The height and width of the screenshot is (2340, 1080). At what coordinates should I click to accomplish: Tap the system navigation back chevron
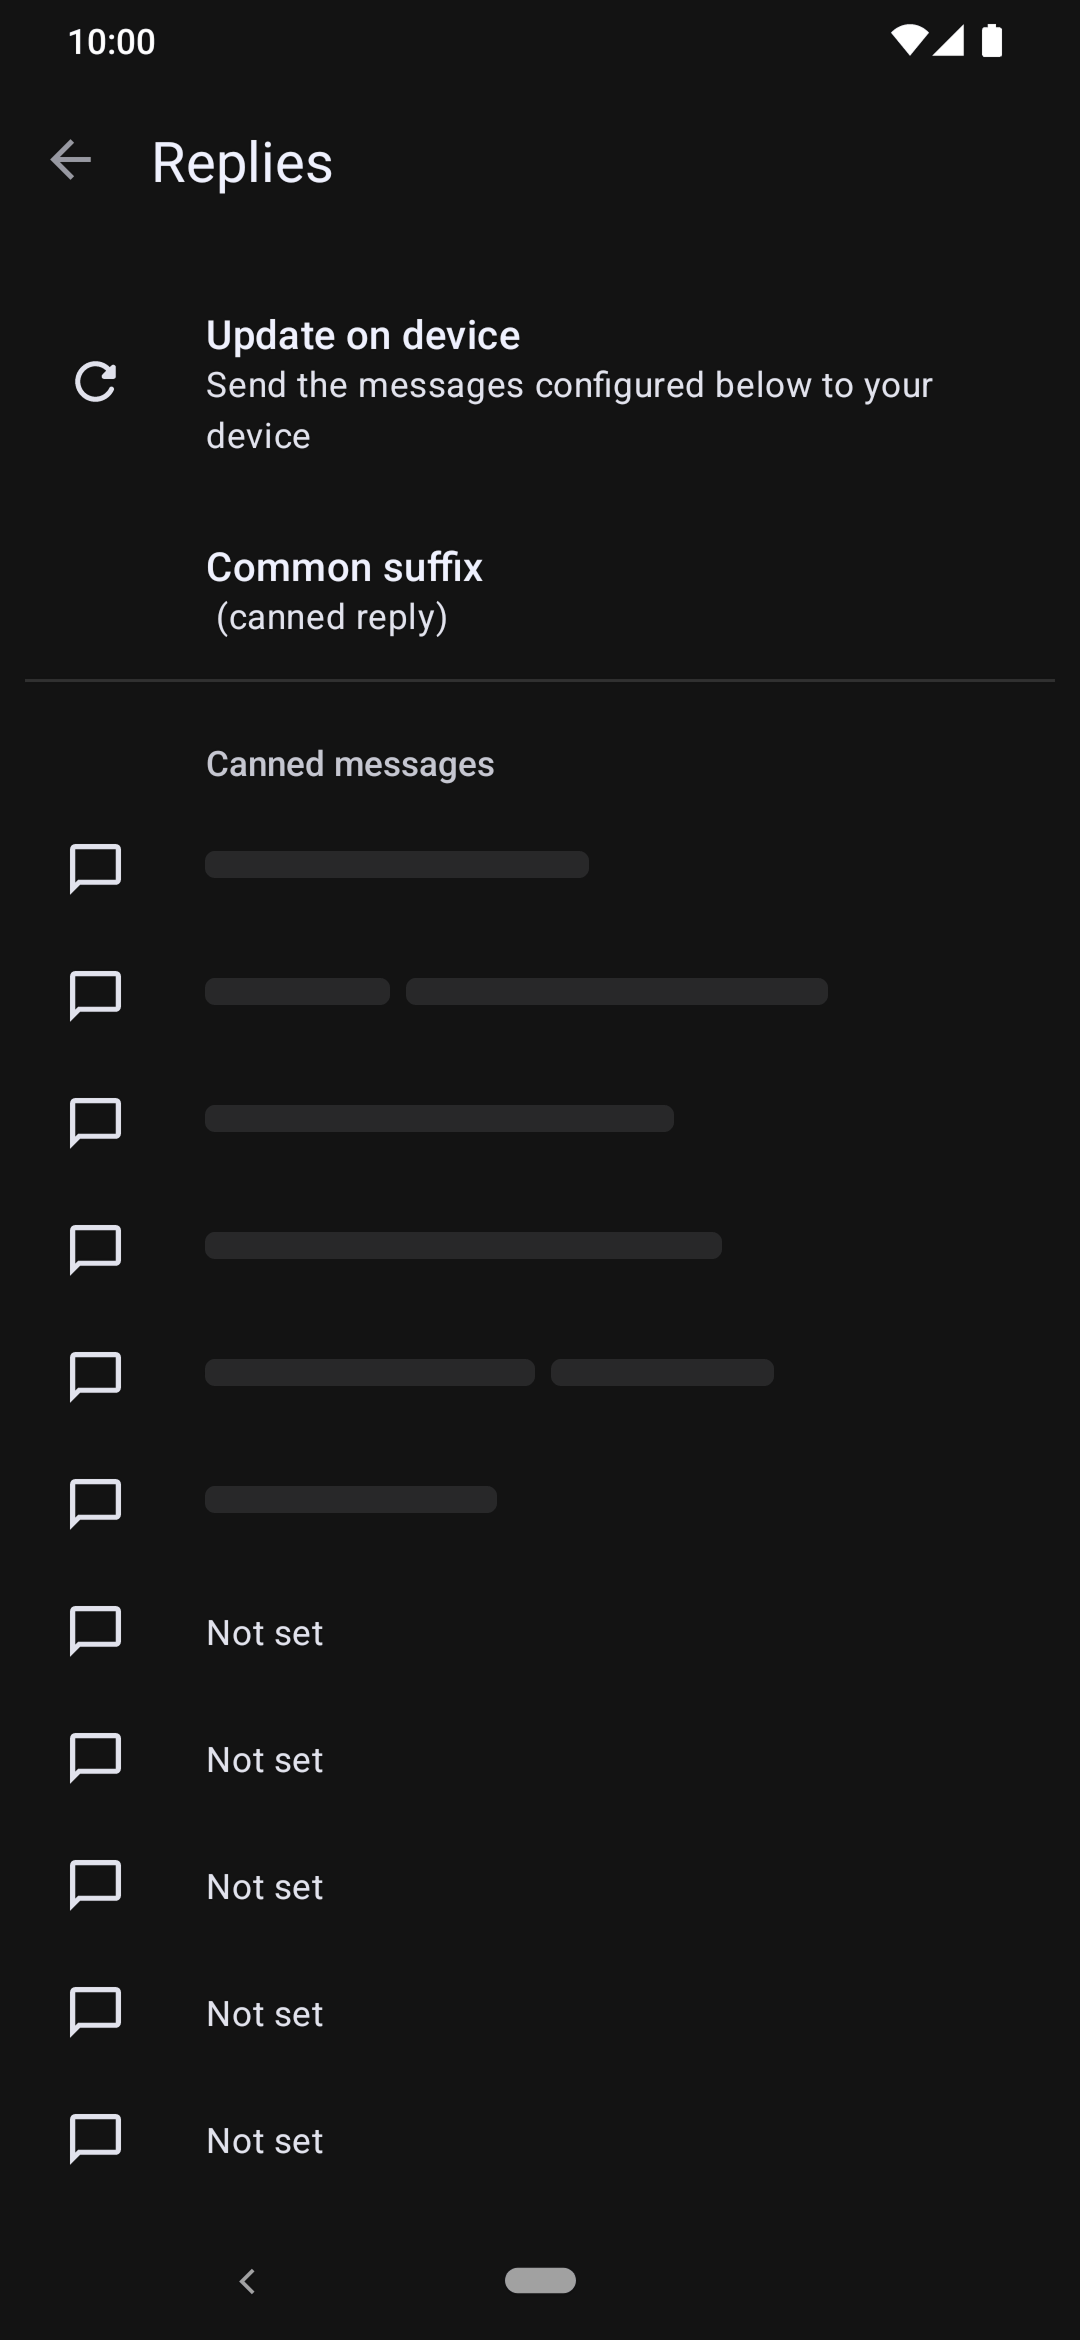point(247,2281)
